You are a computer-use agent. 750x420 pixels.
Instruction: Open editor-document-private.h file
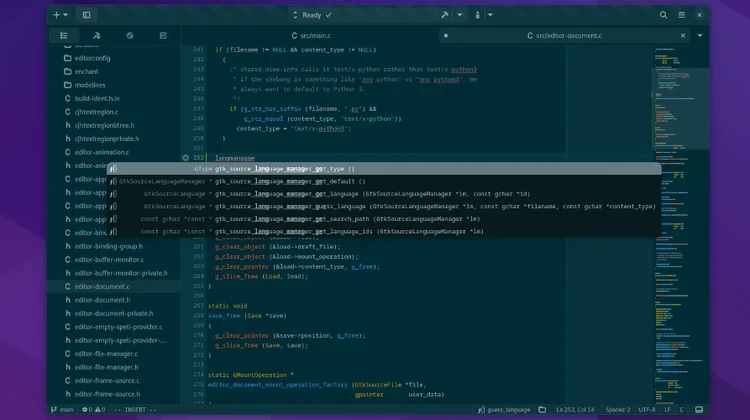(114, 313)
